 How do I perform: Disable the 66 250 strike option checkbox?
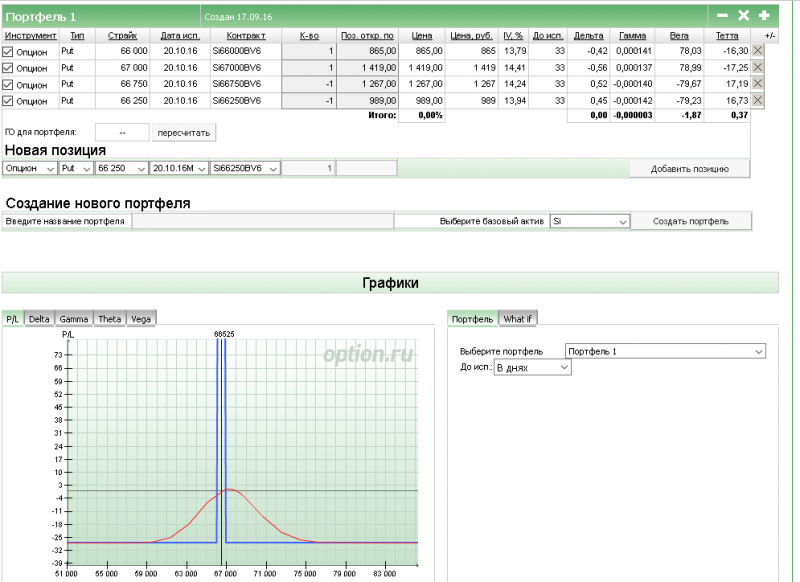pyautogui.click(x=9, y=101)
